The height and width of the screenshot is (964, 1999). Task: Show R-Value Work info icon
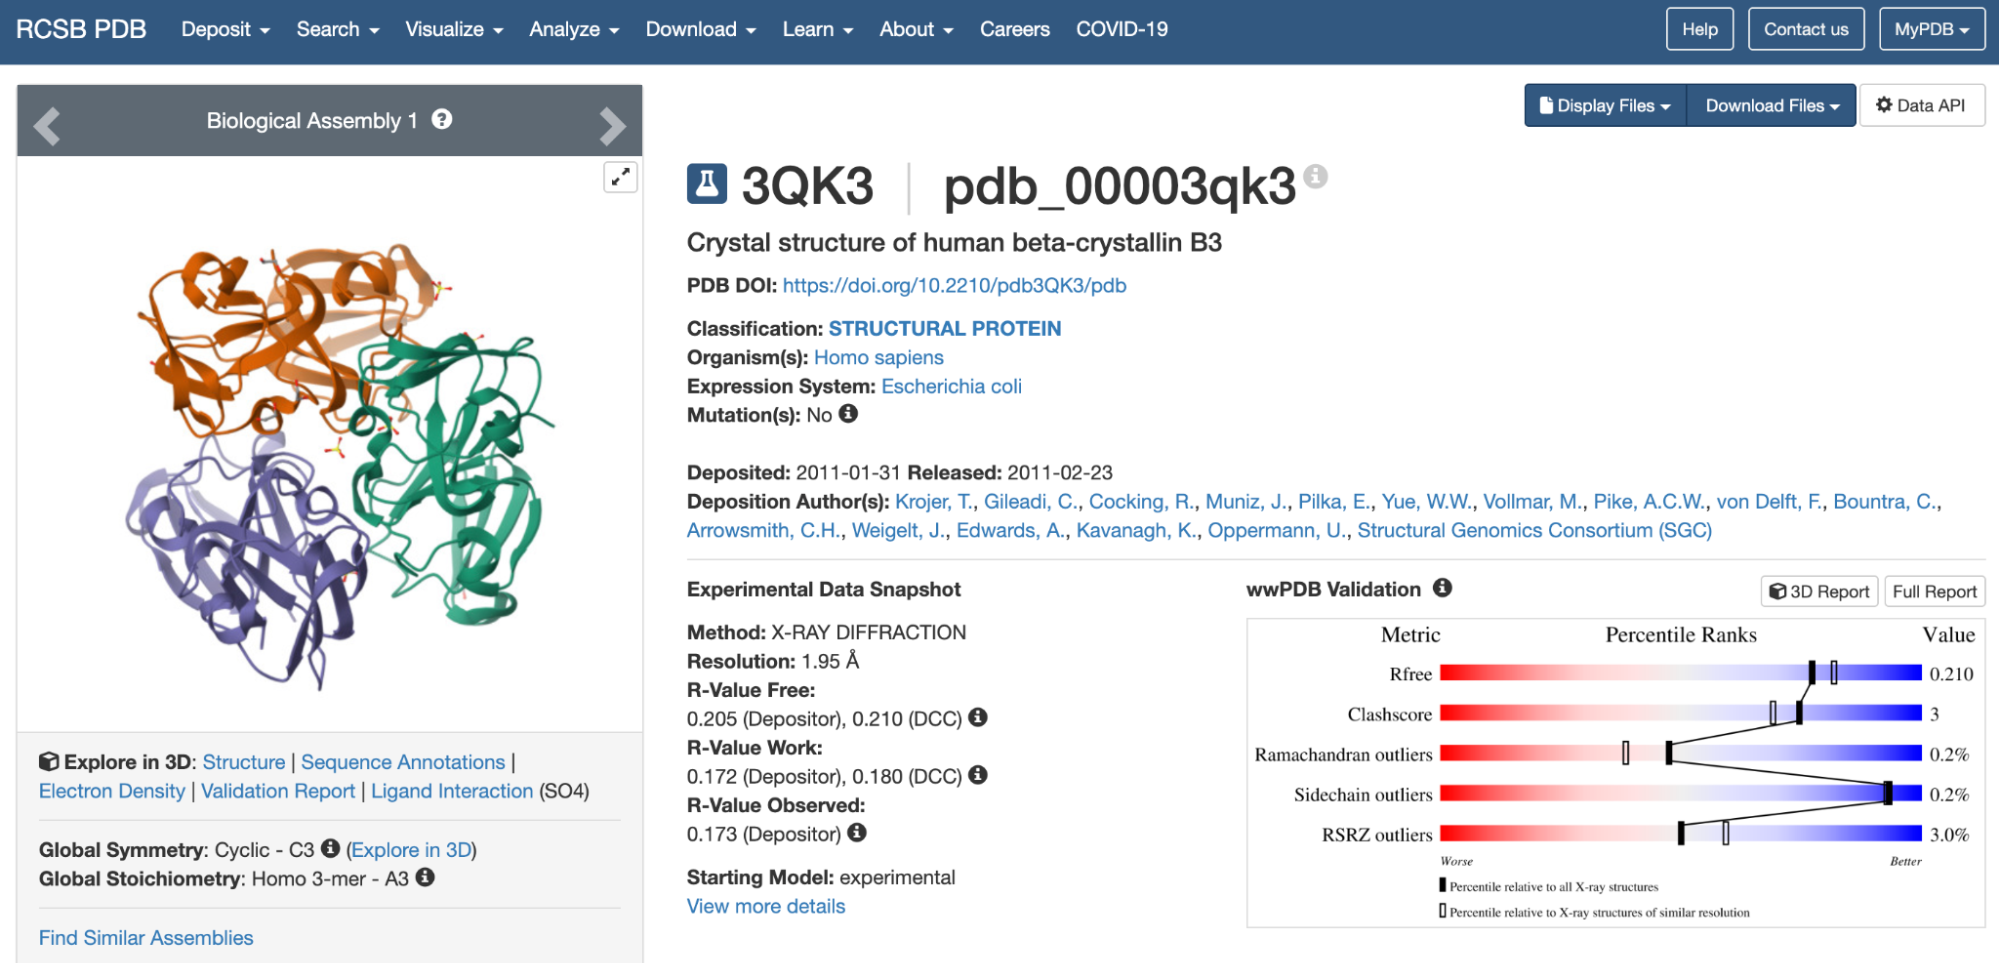point(978,775)
